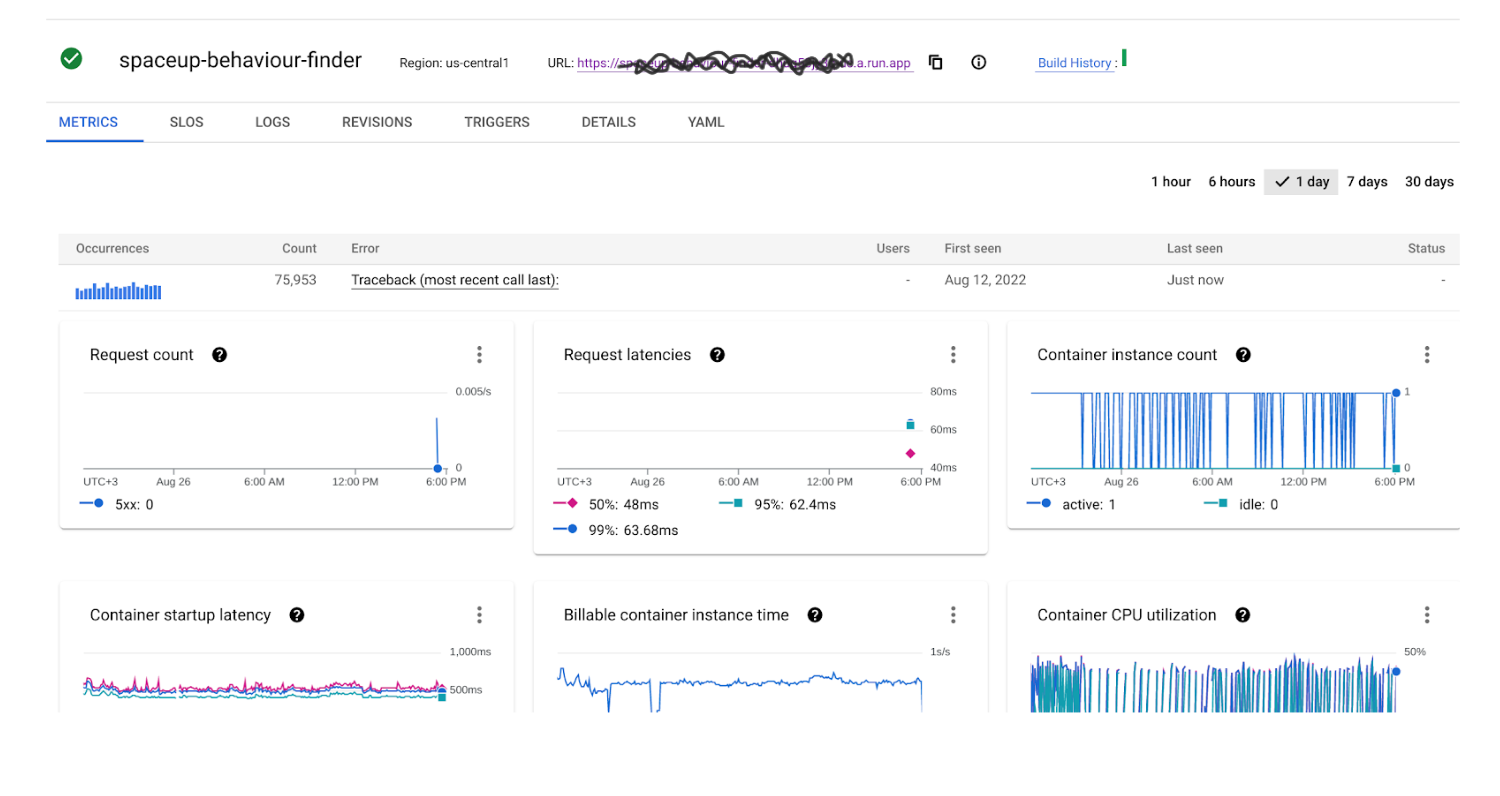Switch to the REVISIONS tab

click(377, 122)
